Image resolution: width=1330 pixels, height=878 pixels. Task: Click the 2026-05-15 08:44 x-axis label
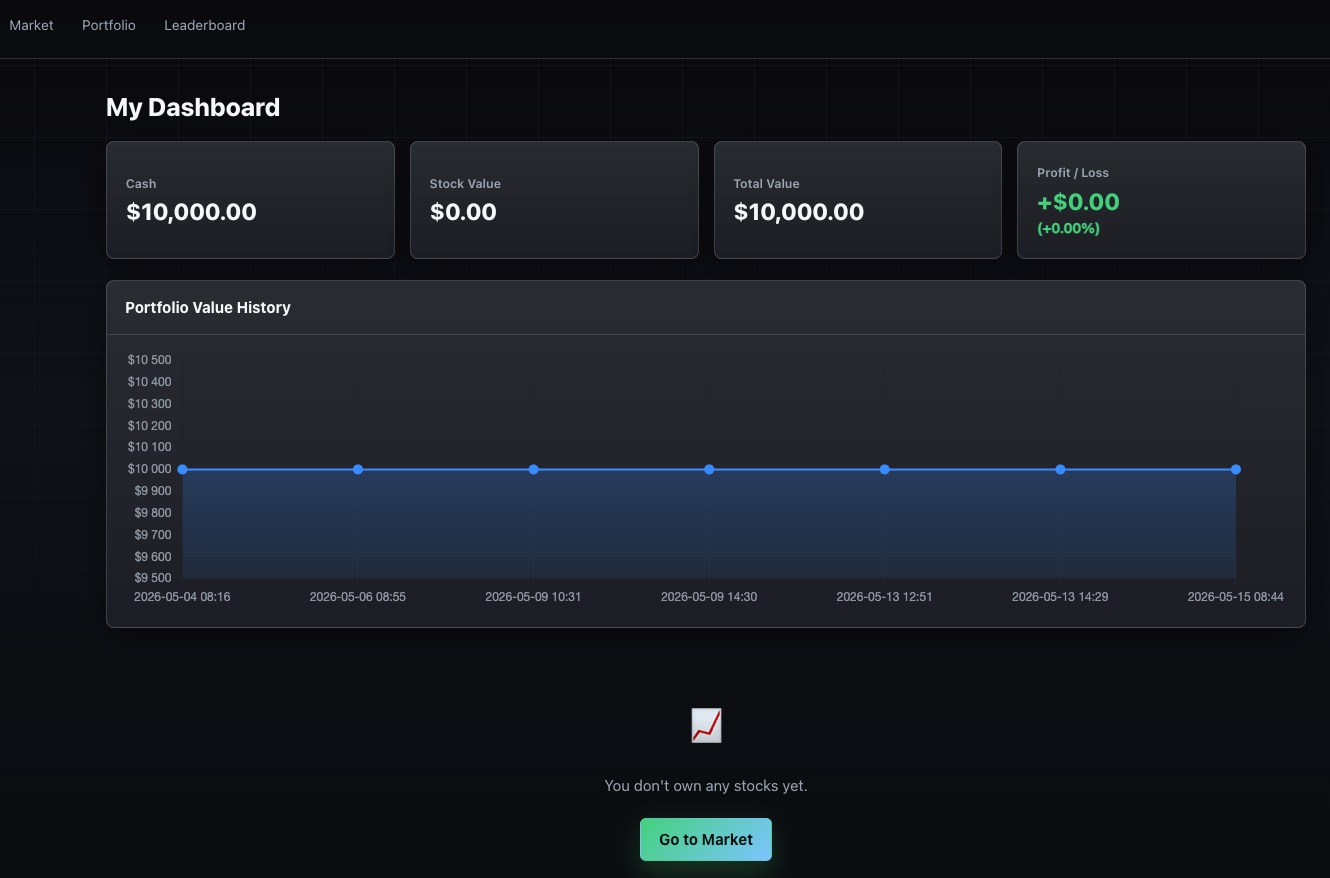(1235, 597)
